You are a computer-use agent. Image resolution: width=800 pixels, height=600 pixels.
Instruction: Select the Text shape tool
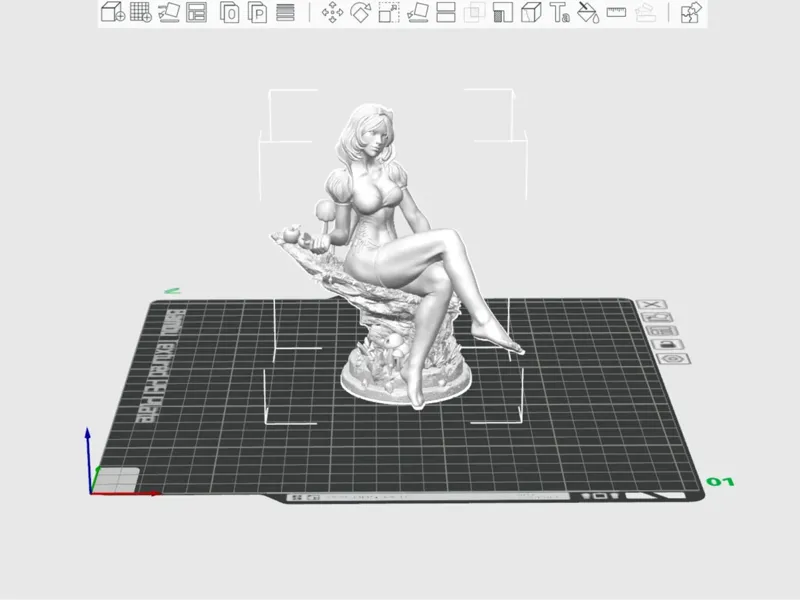click(x=560, y=12)
